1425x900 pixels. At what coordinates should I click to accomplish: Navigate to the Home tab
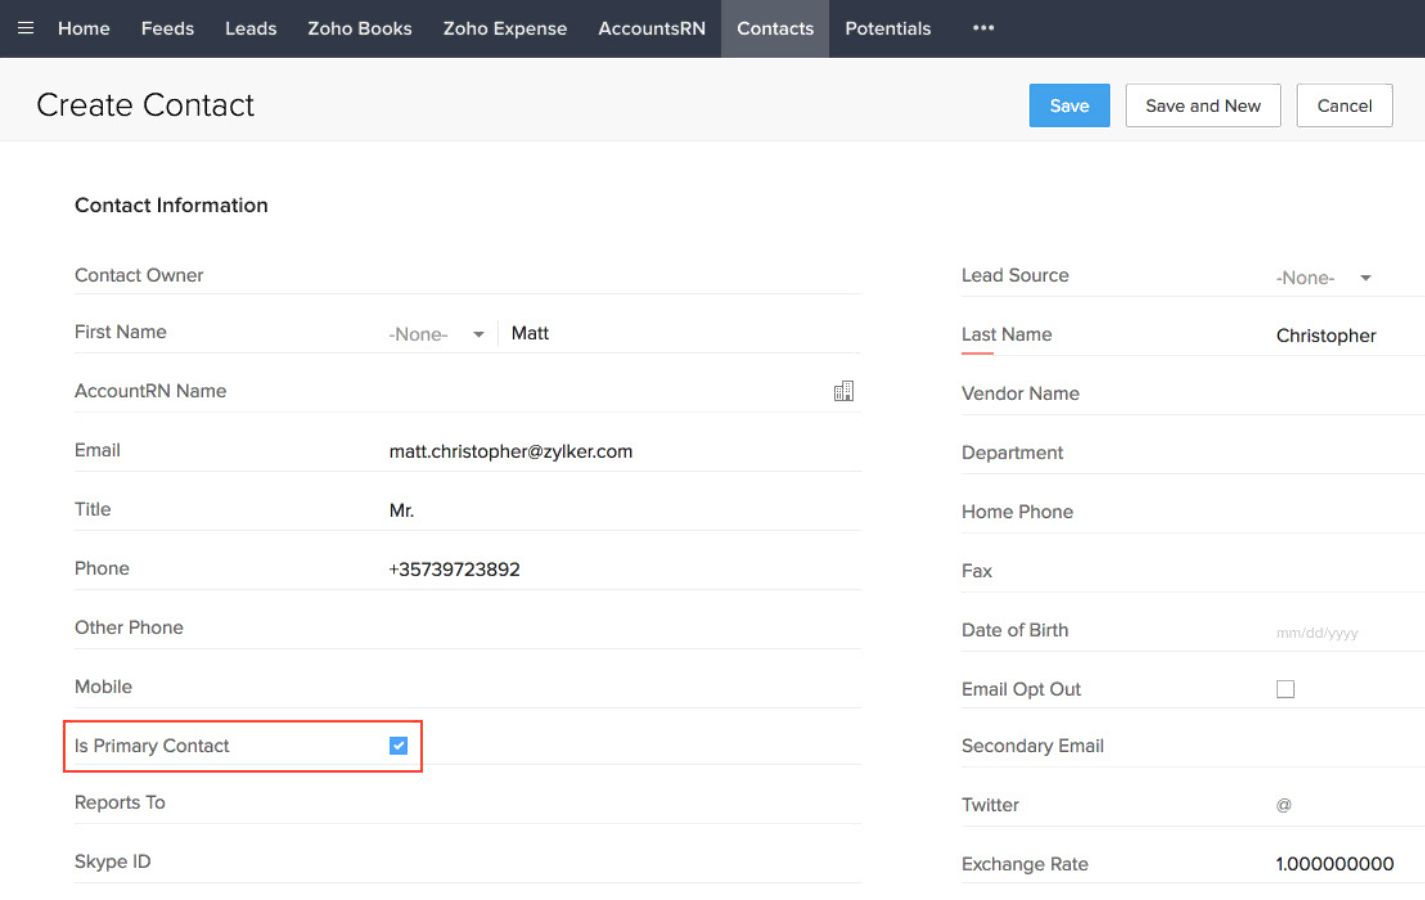click(x=84, y=28)
